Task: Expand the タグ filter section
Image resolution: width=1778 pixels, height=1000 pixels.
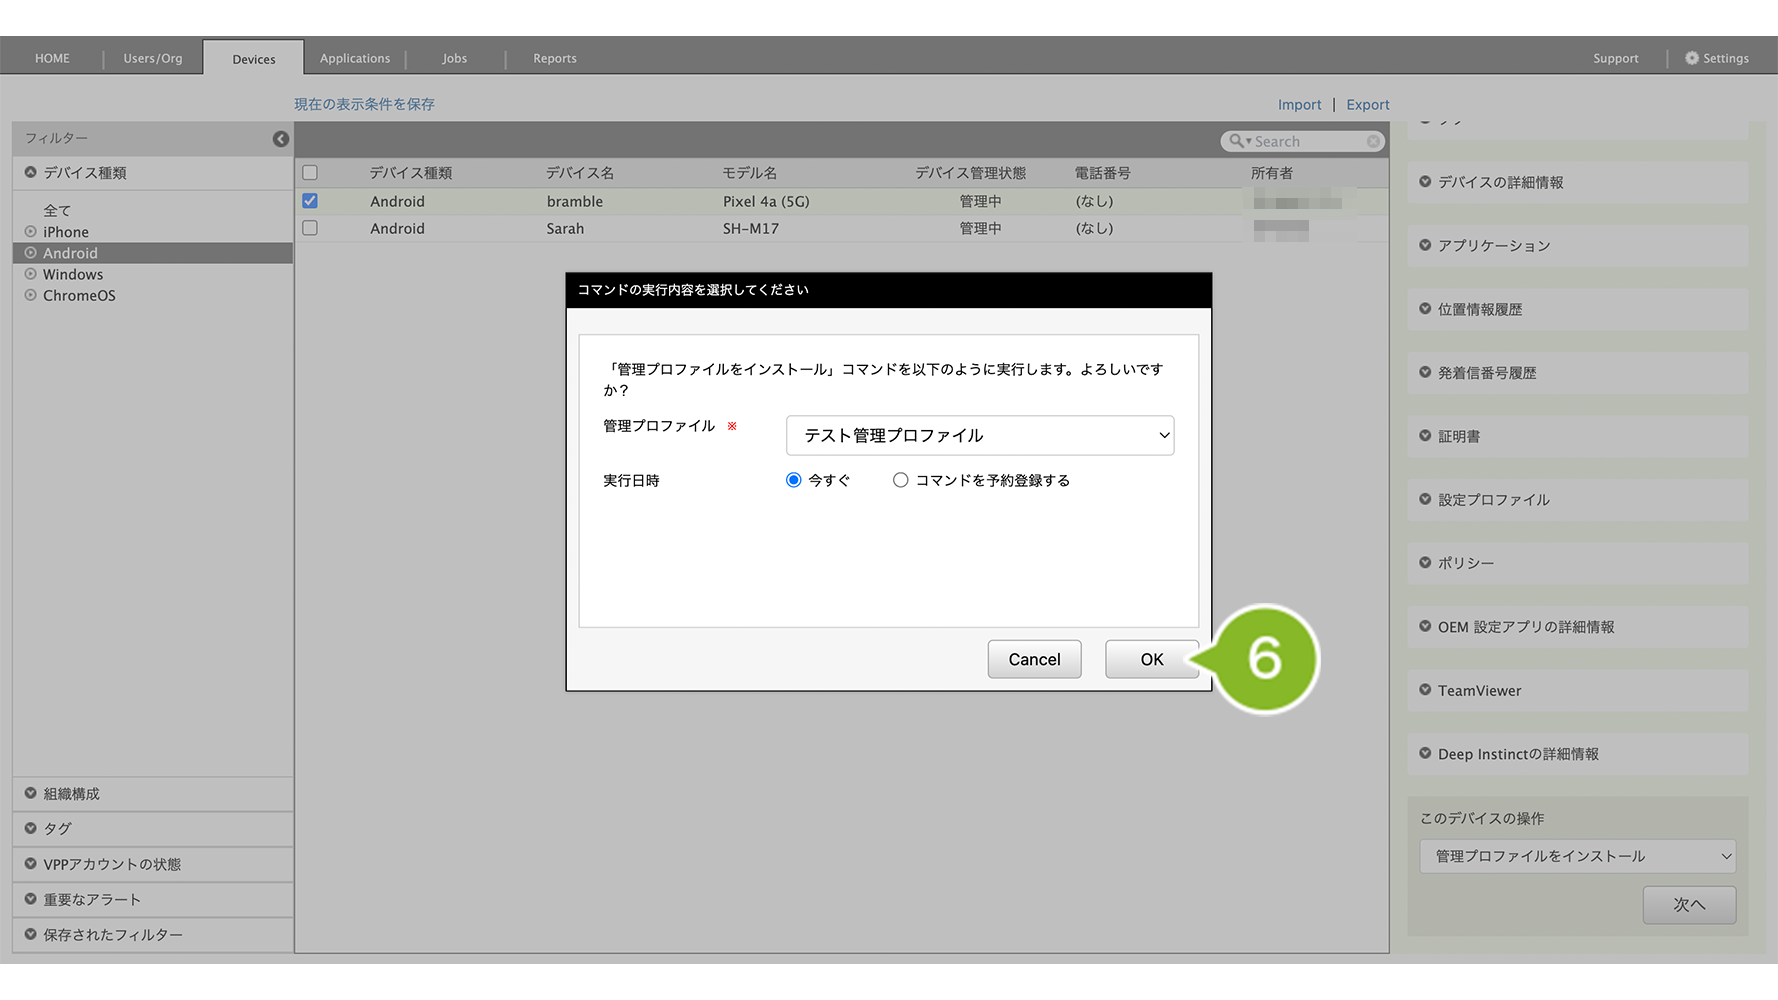Action: [x=152, y=829]
